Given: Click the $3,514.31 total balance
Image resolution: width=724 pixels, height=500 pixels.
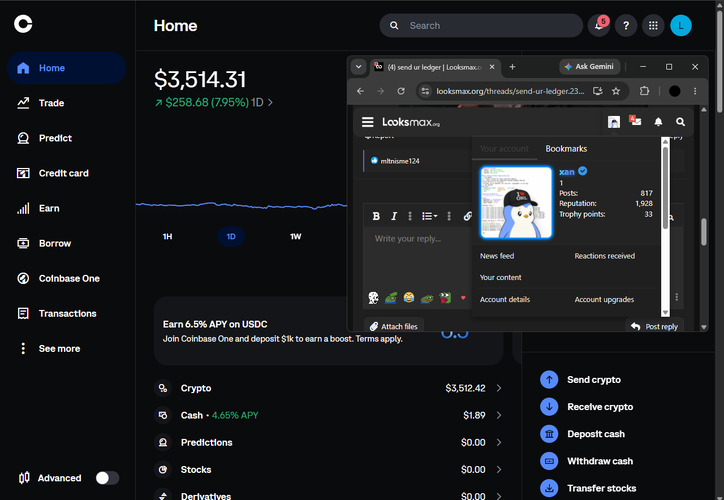Looking at the screenshot, I should pyautogui.click(x=200, y=79).
